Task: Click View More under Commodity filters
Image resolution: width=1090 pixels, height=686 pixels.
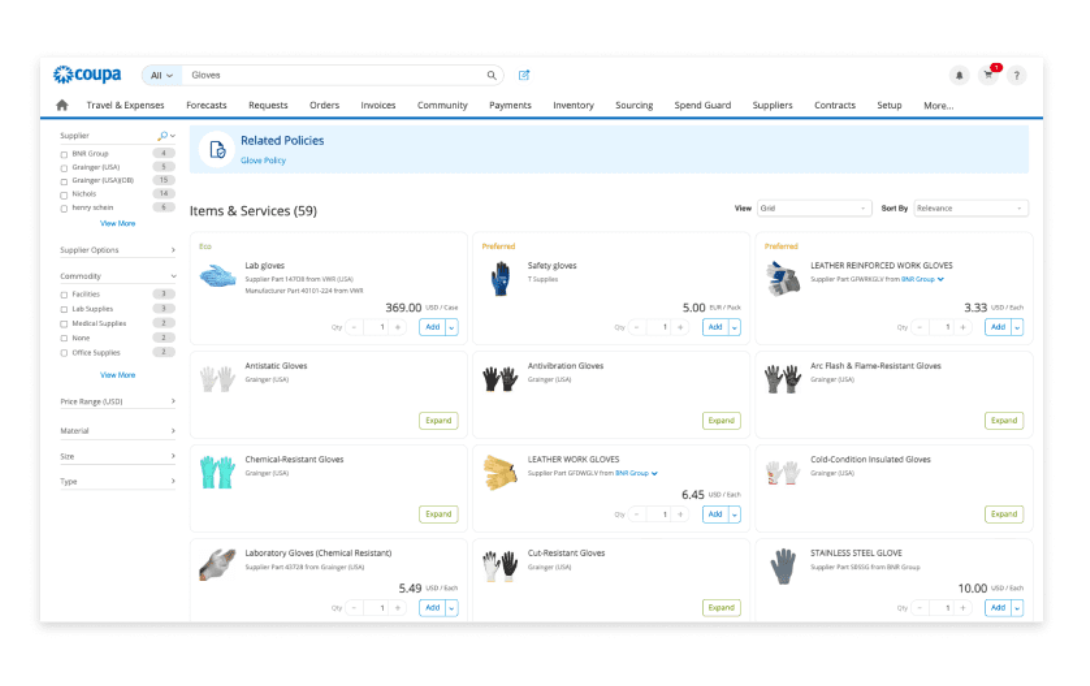Action: tap(117, 375)
